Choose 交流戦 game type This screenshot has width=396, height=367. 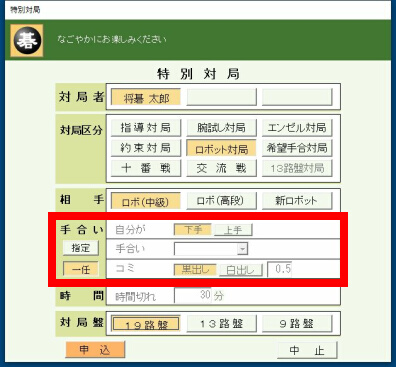(221, 168)
